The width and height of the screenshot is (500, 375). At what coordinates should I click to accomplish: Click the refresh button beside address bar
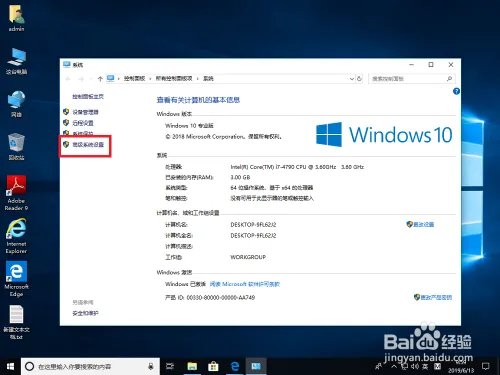tap(359, 79)
